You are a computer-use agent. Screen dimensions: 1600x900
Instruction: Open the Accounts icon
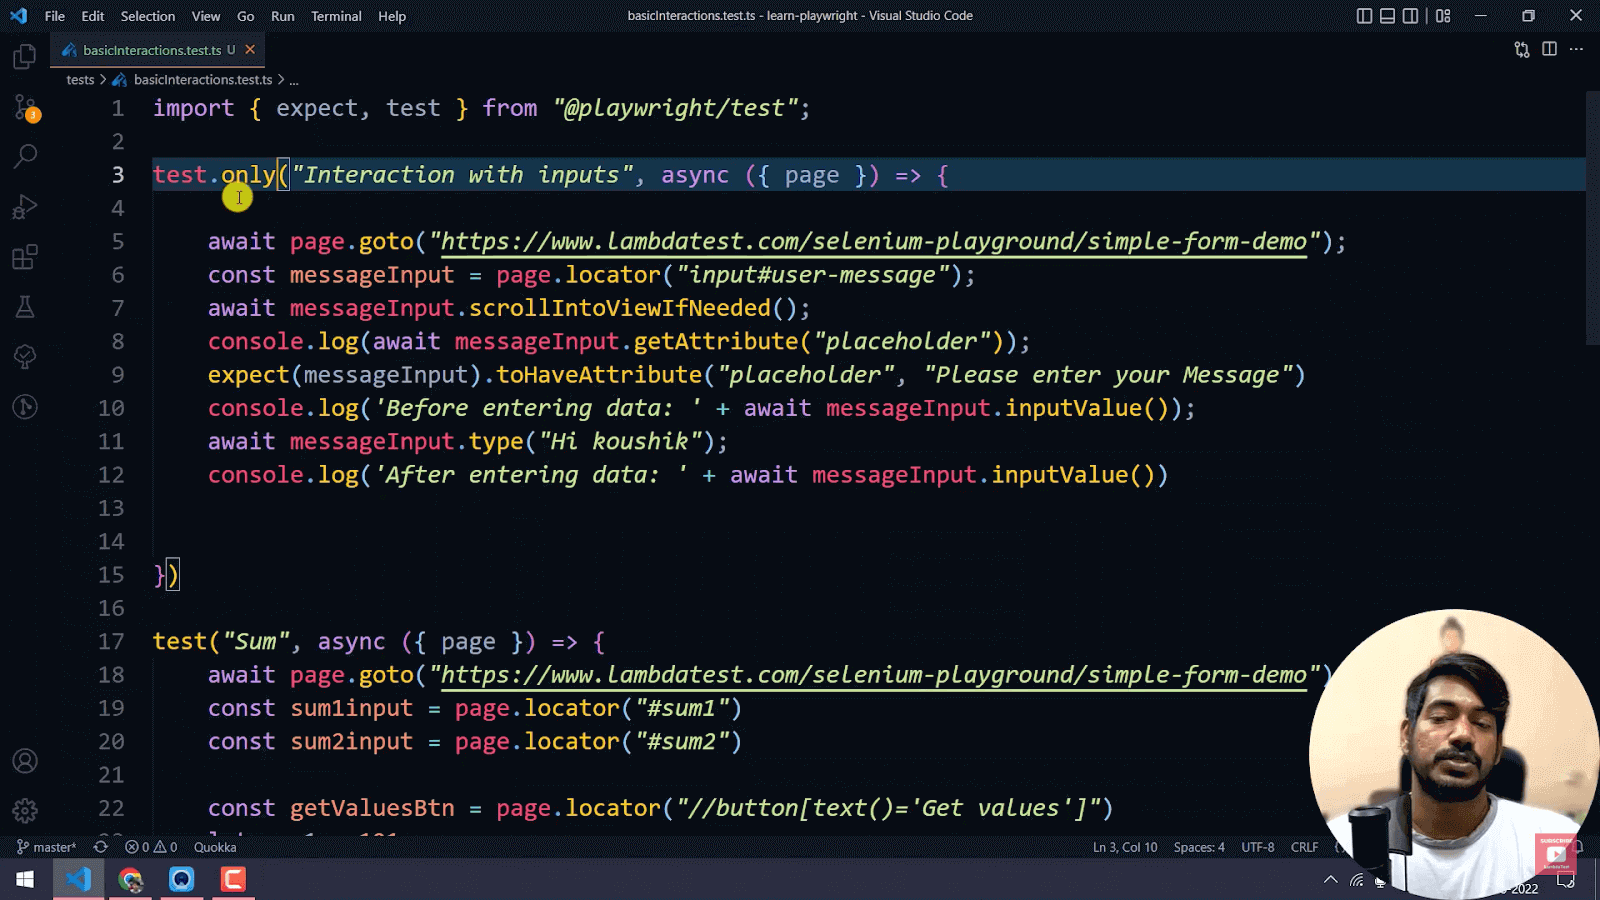click(25, 761)
